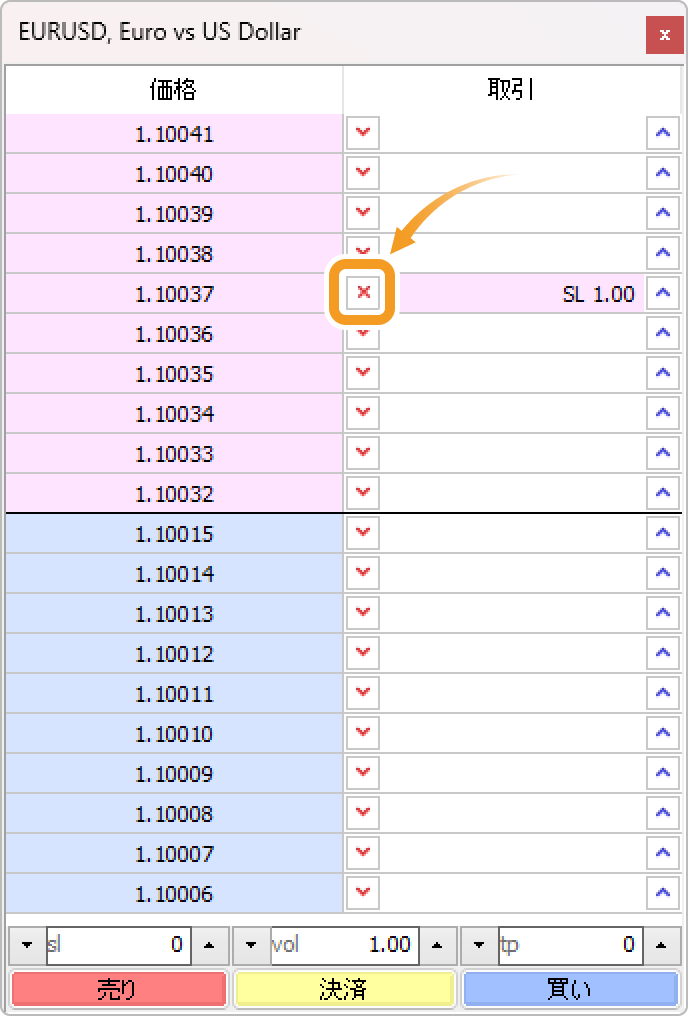Cancel the SL order at 1.10037

pos(363,293)
